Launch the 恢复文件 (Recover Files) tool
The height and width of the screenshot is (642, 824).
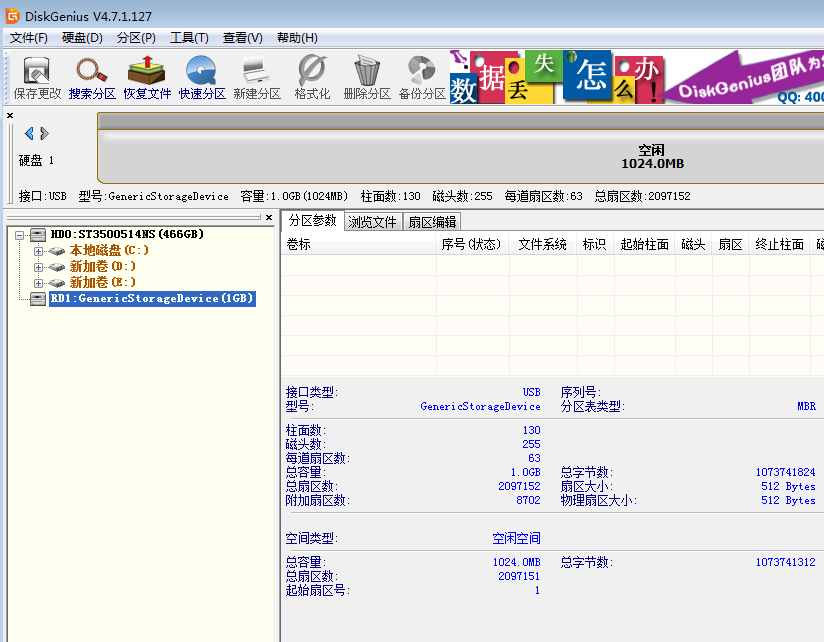pyautogui.click(x=147, y=78)
